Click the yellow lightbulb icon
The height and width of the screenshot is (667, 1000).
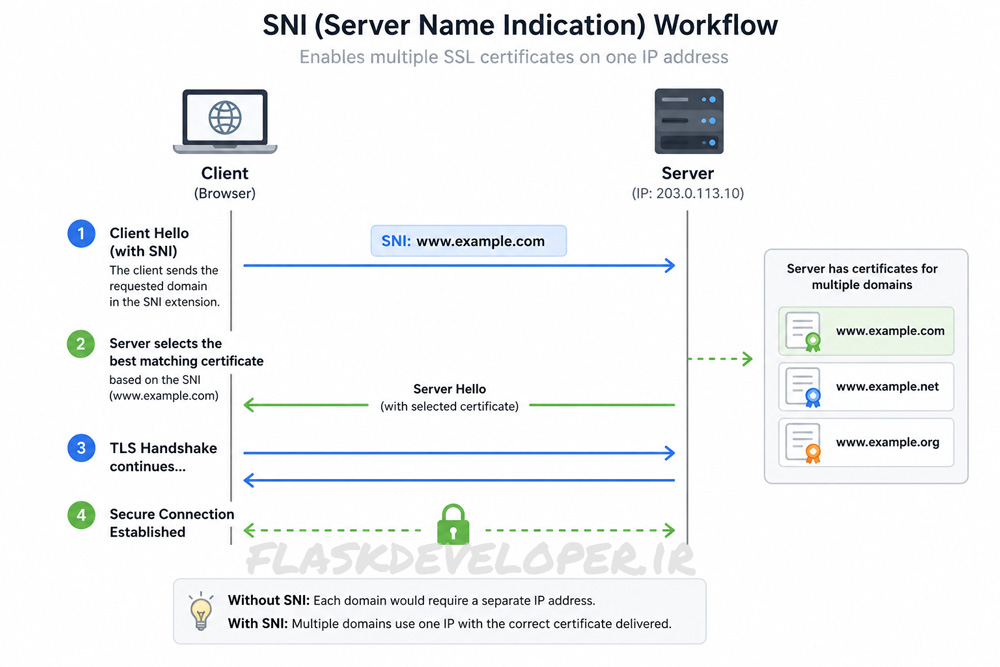[201, 611]
